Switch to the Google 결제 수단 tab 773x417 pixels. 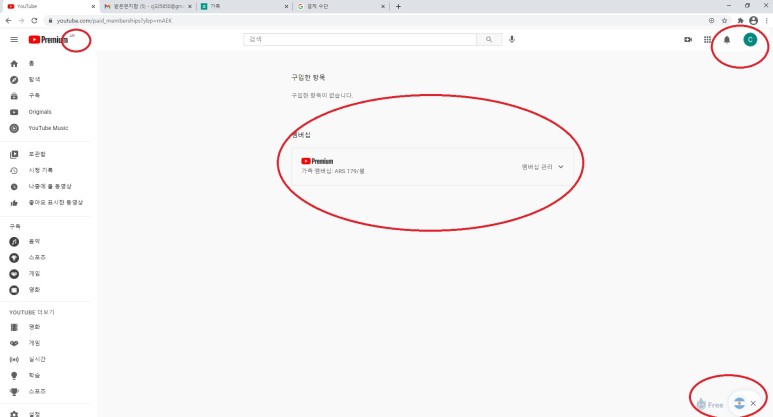(340, 6)
